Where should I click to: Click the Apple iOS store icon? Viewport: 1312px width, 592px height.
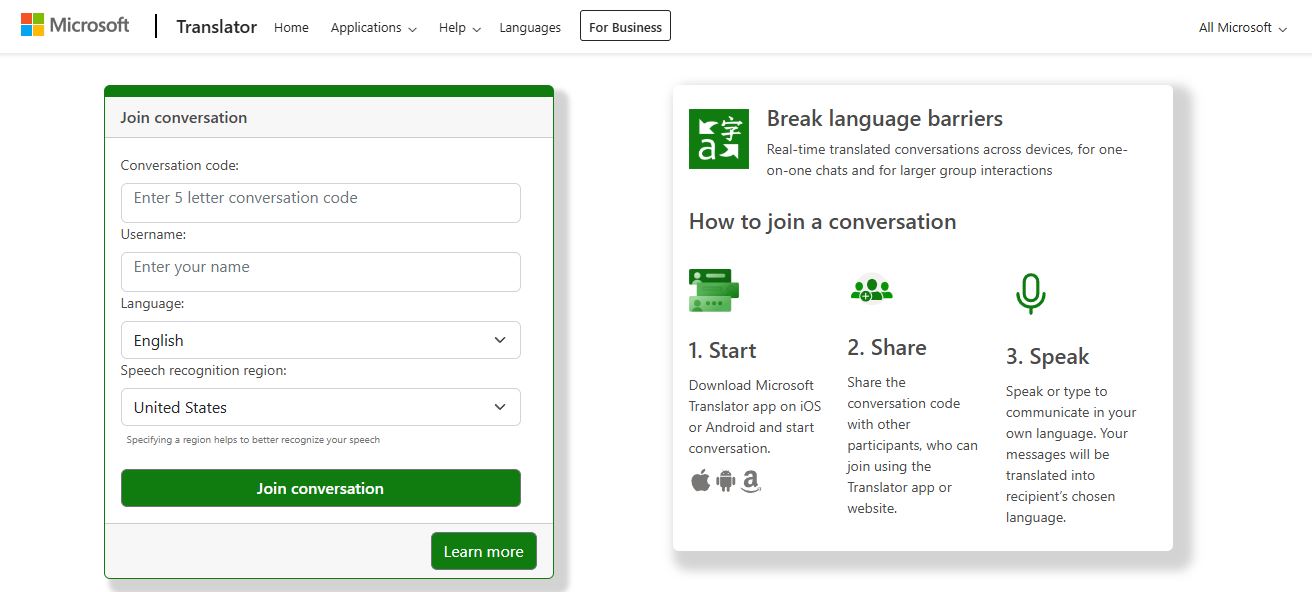coord(700,481)
